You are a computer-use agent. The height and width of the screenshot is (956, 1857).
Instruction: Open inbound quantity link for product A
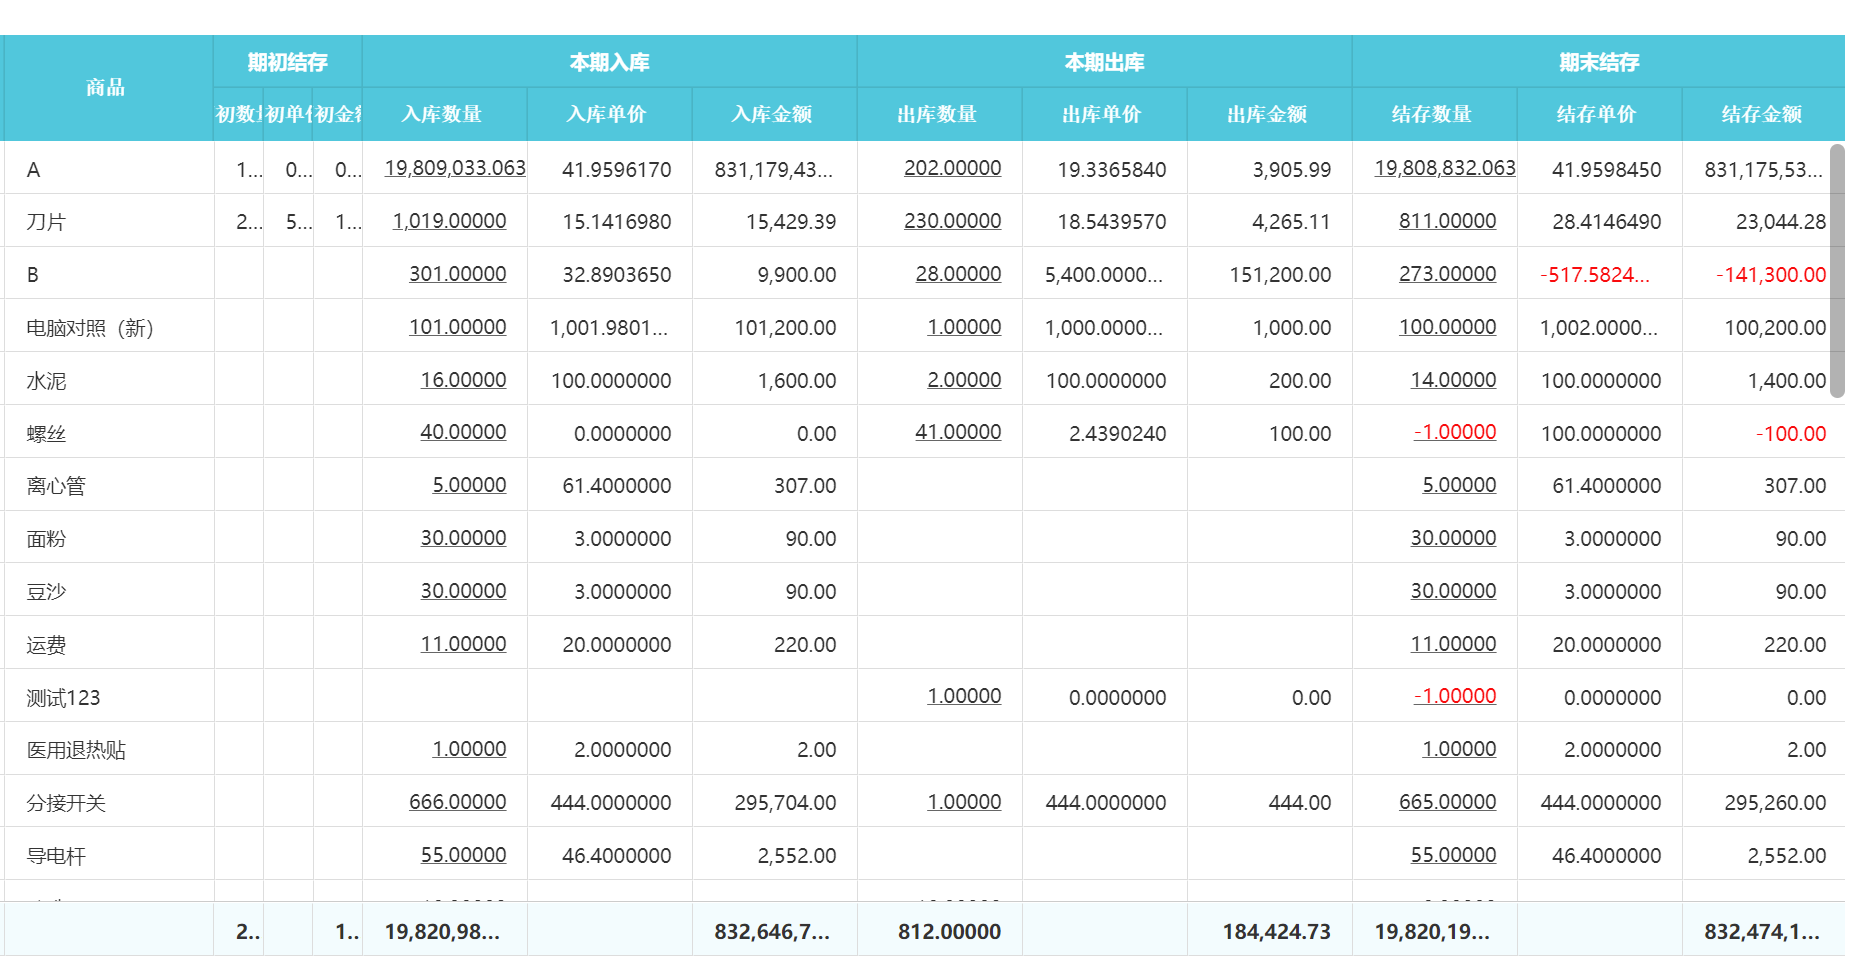click(x=454, y=168)
